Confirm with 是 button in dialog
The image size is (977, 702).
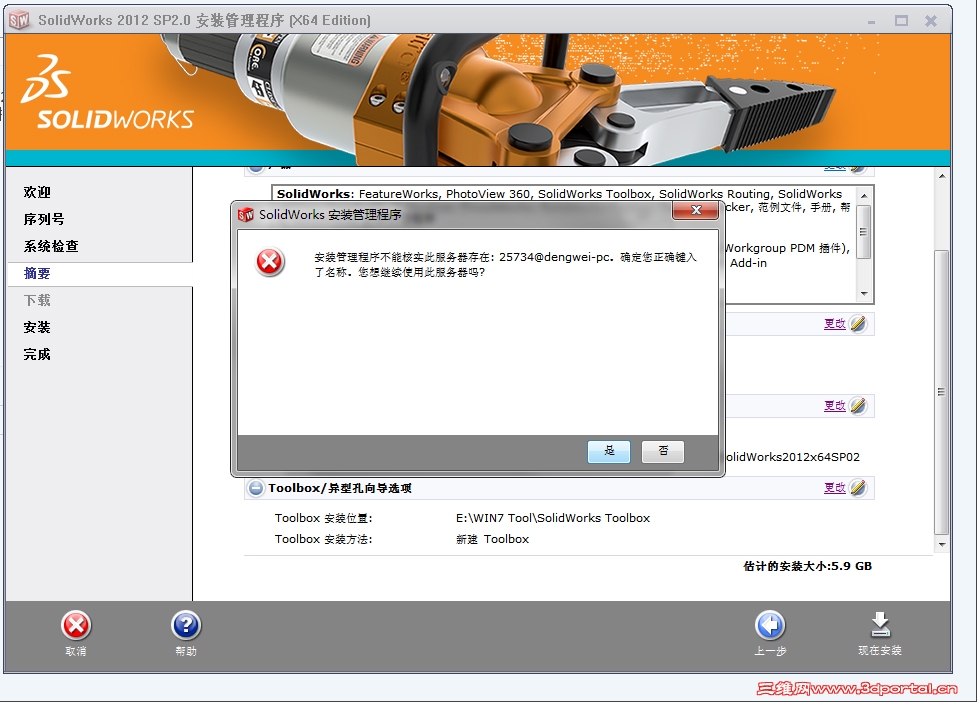tap(609, 451)
